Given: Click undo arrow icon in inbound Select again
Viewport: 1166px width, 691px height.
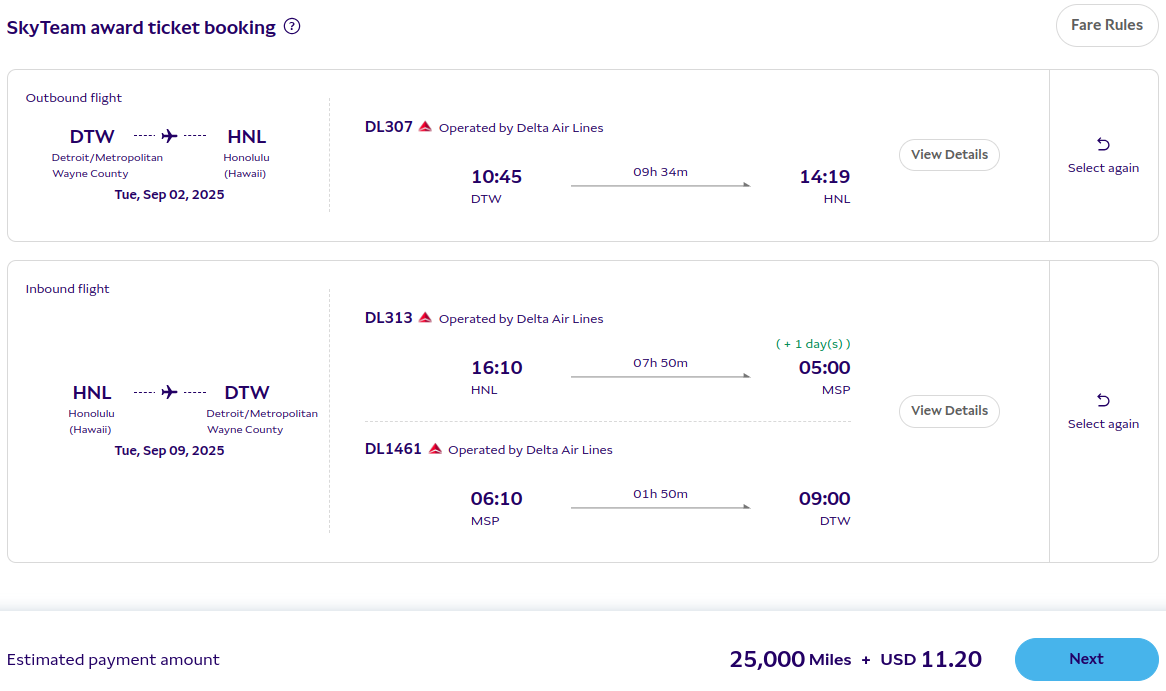Looking at the screenshot, I should (x=1103, y=400).
